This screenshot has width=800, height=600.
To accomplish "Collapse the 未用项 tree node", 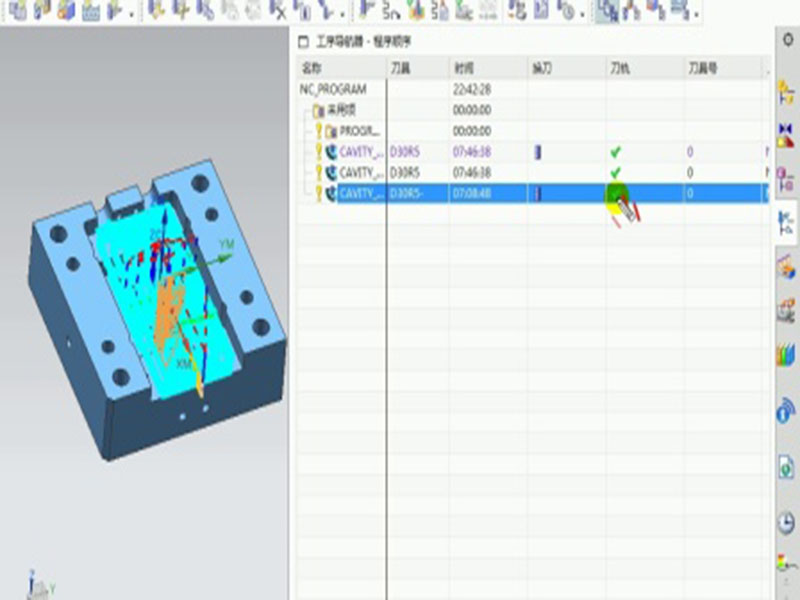I will point(308,110).
